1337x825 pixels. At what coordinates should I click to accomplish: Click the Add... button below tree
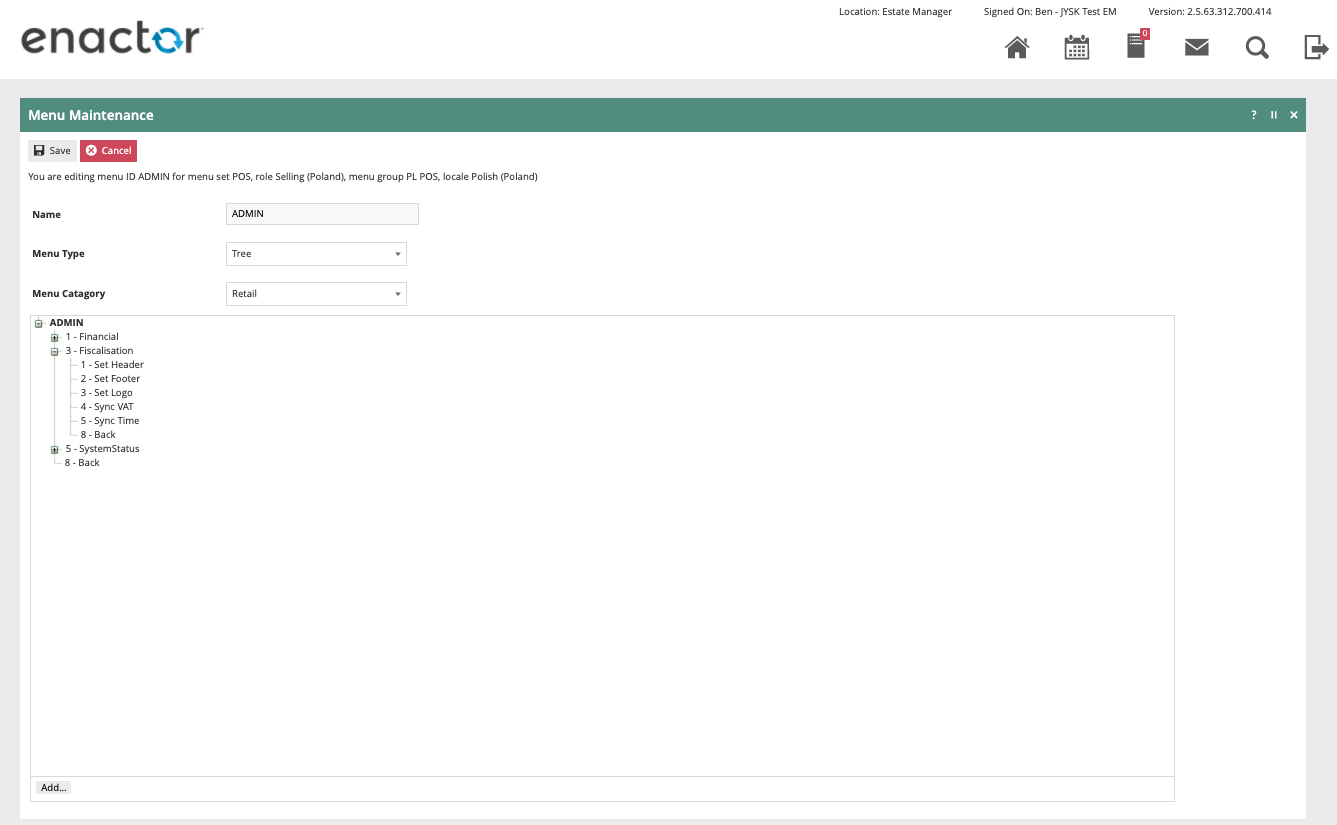click(x=53, y=788)
